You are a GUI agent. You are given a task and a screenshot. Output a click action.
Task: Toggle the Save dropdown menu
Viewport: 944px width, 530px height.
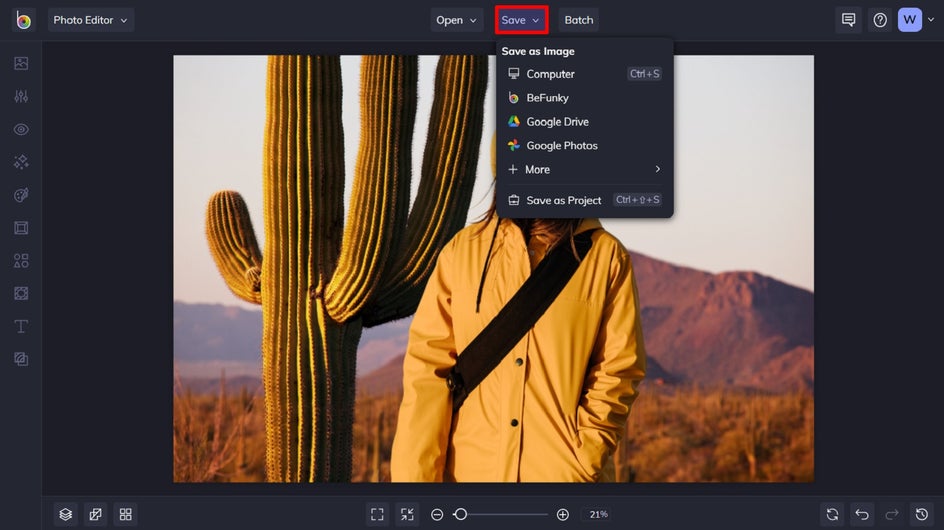tap(521, 20)
